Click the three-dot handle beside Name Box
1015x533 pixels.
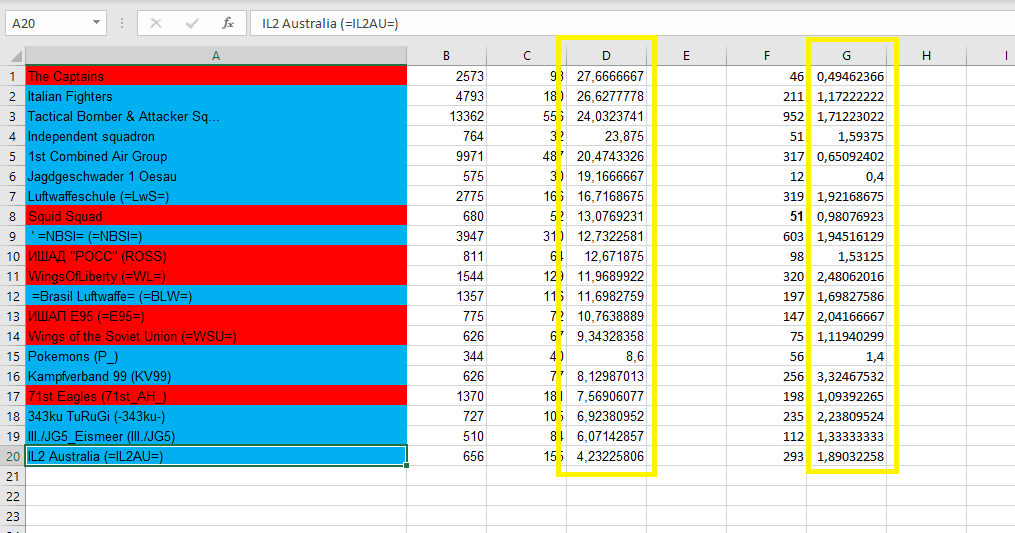coord(122,23)
